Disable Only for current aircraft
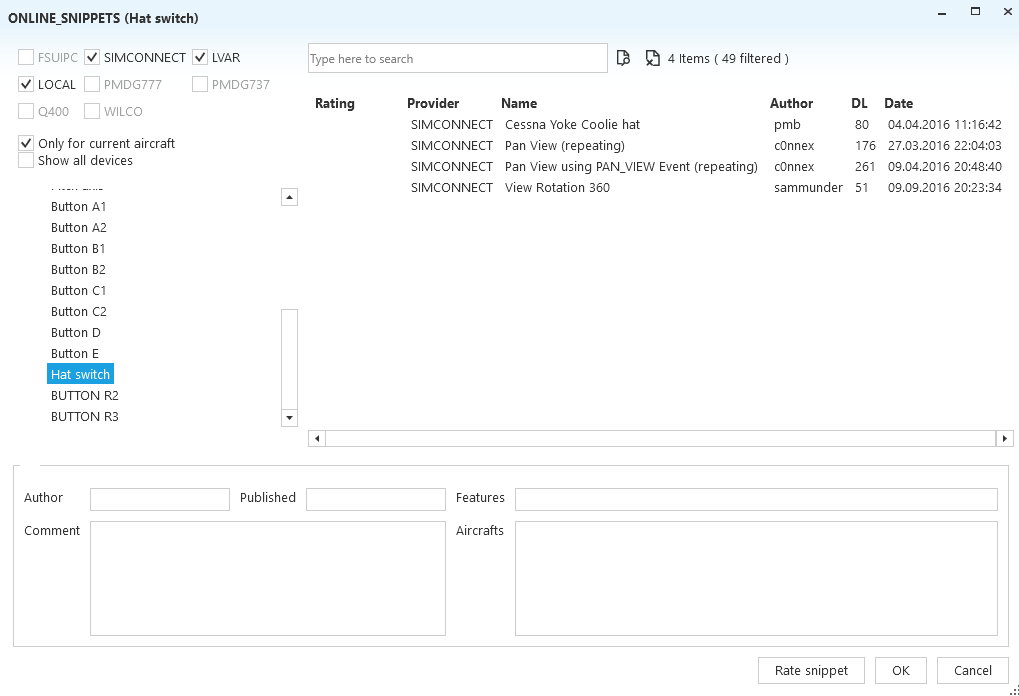Viewport: 1019px width, 696px height. tap(26, 144)
